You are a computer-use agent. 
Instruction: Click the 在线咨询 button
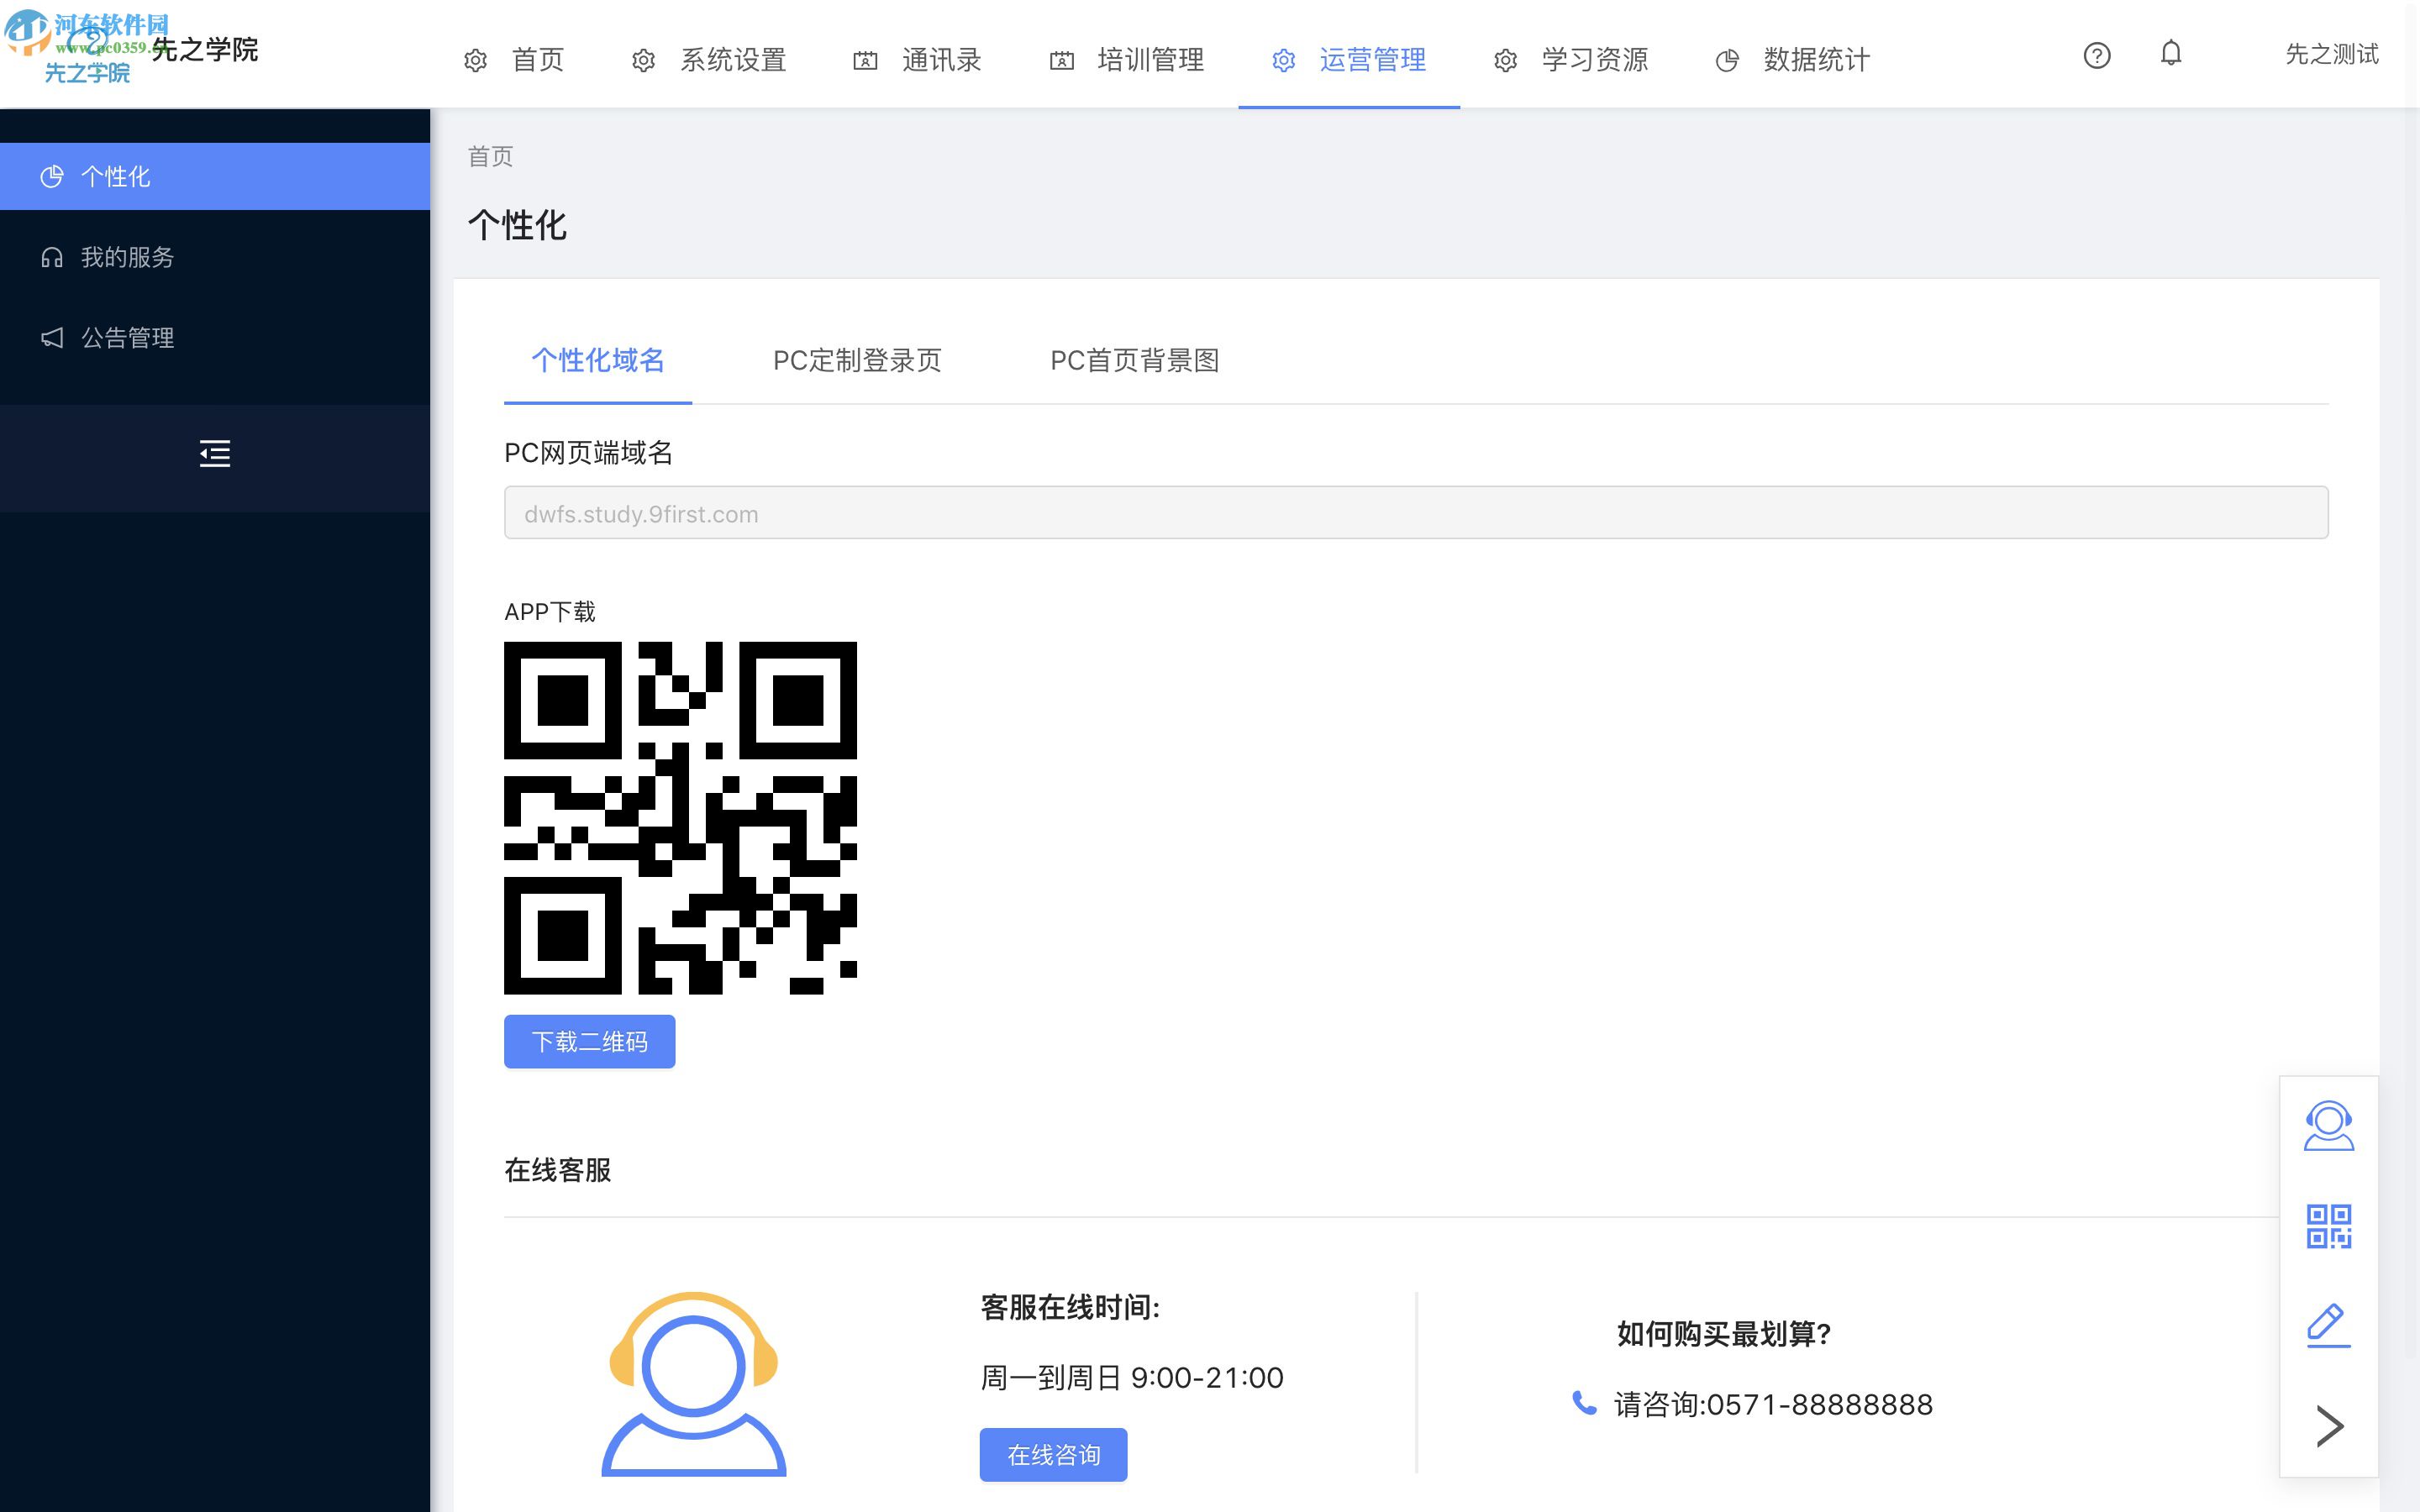coord(1053,1454)
